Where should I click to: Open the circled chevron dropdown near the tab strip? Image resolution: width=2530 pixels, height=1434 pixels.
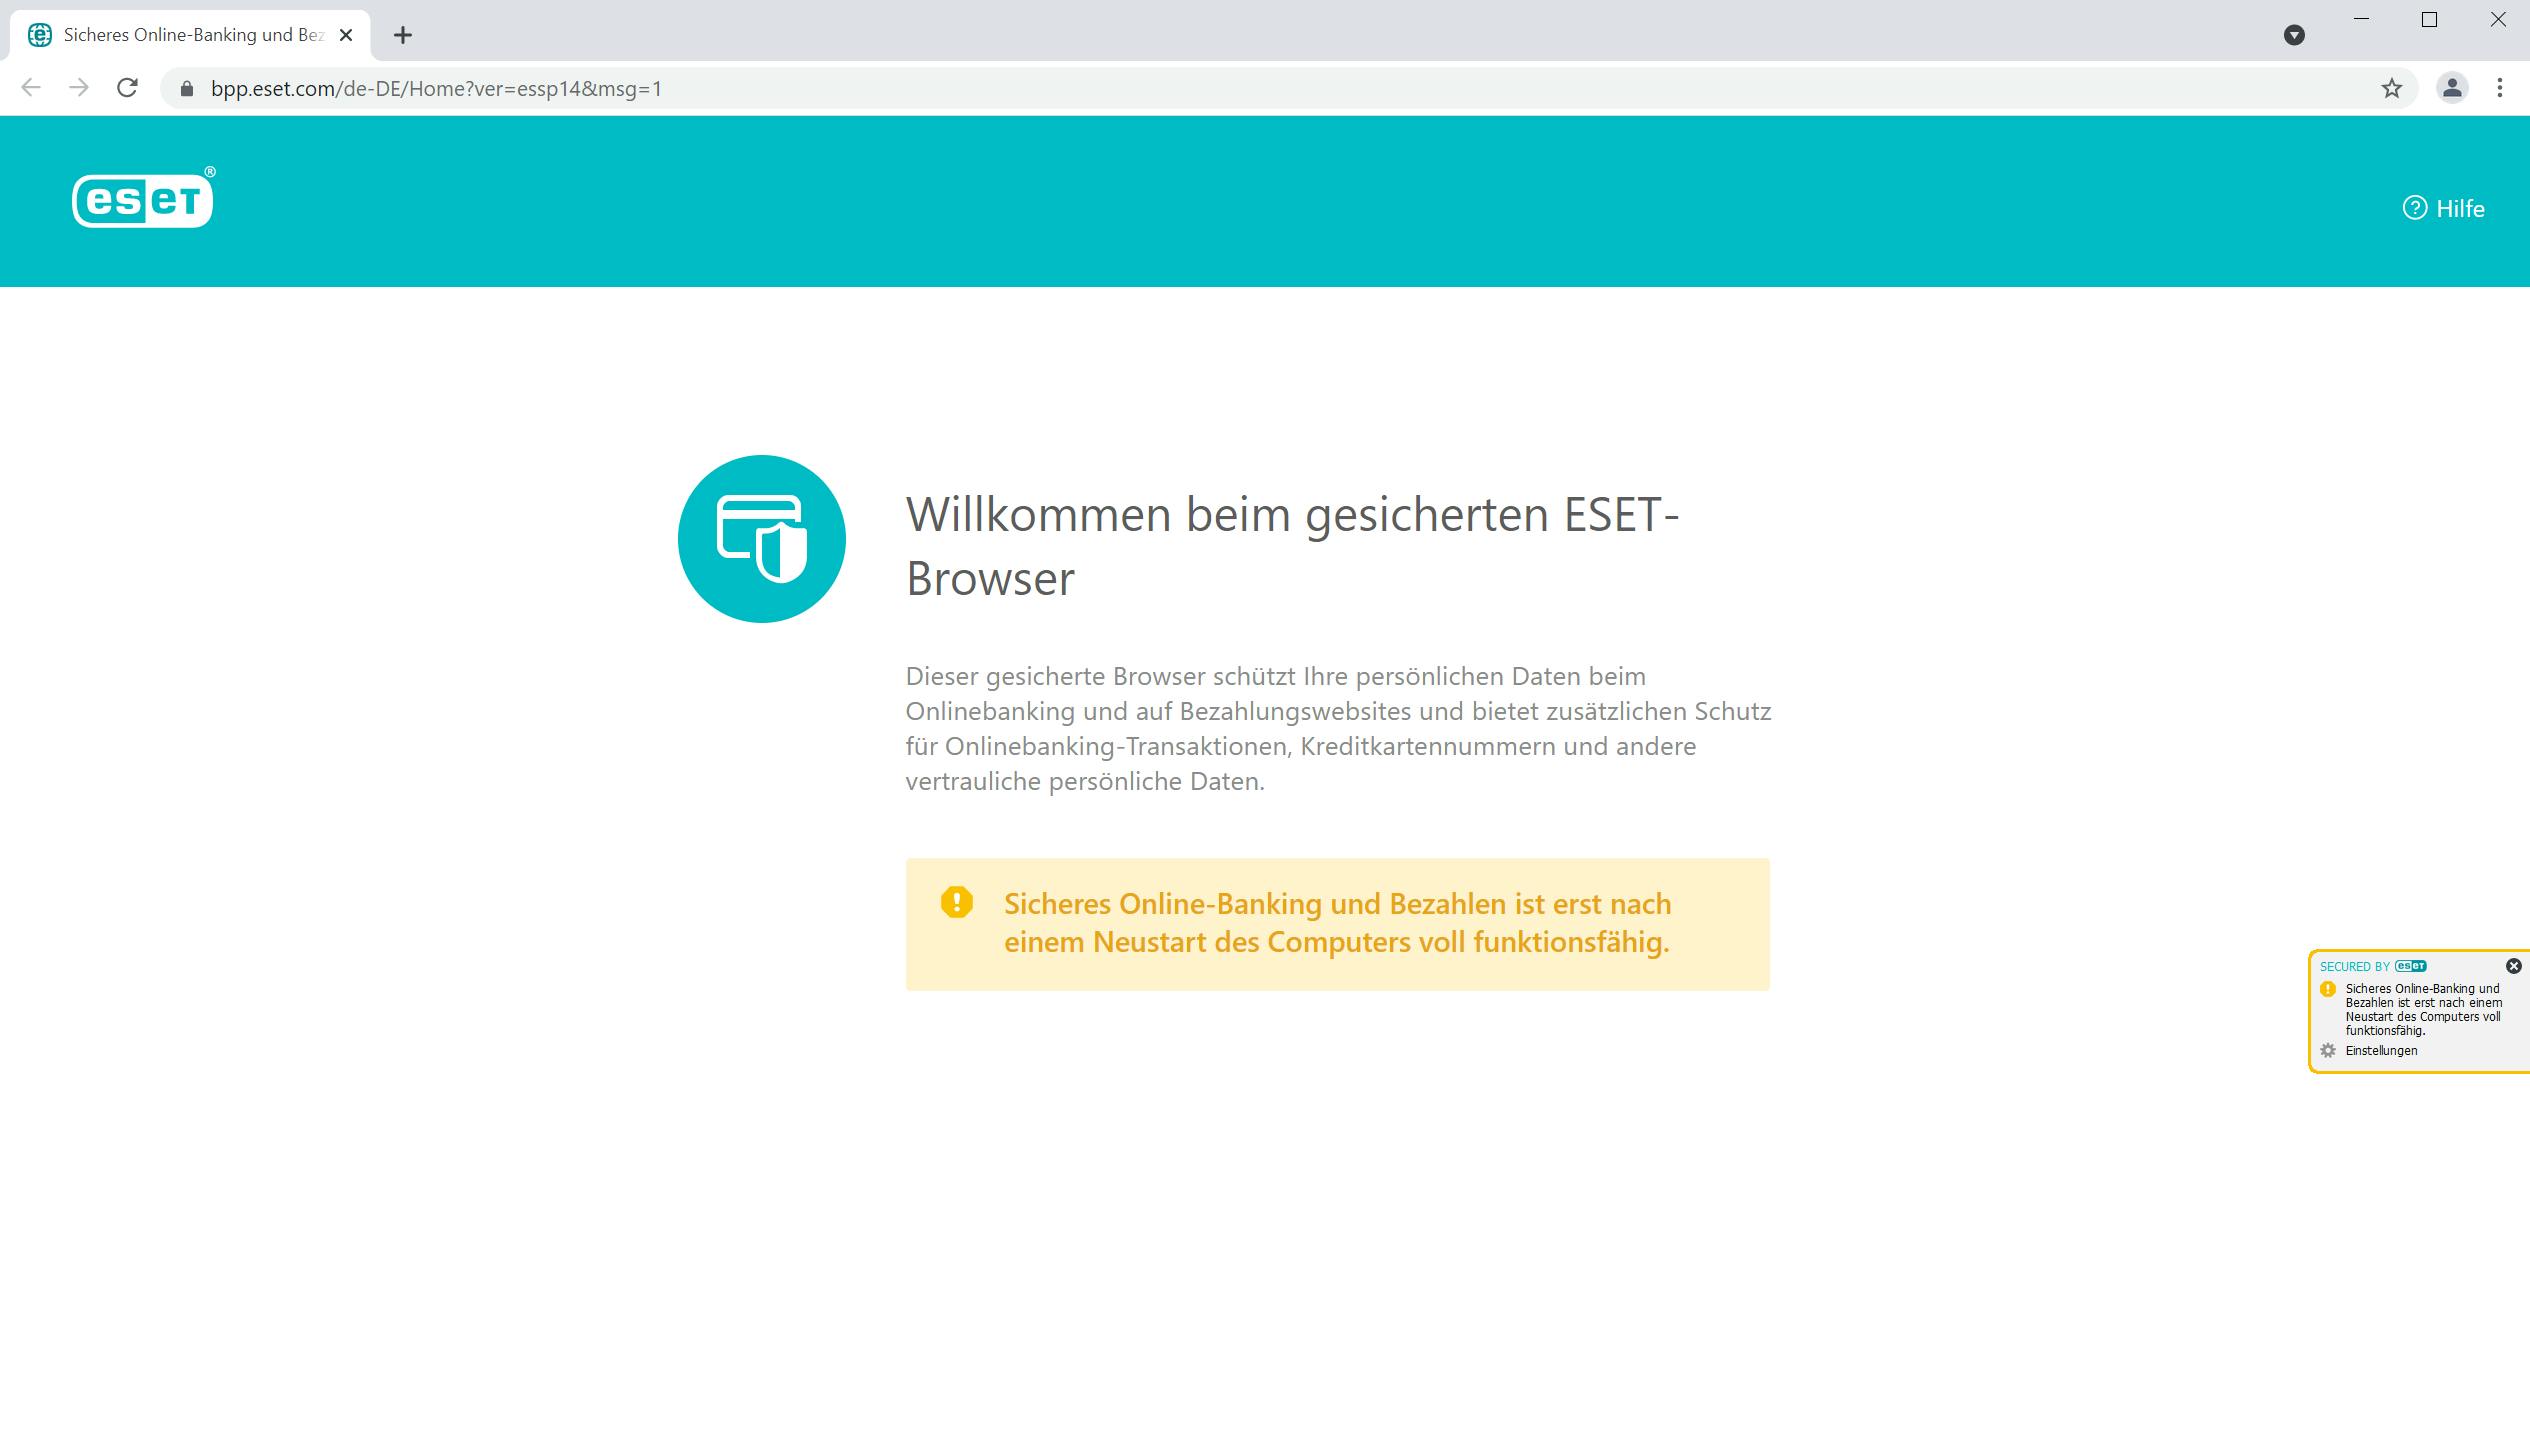2295,35
